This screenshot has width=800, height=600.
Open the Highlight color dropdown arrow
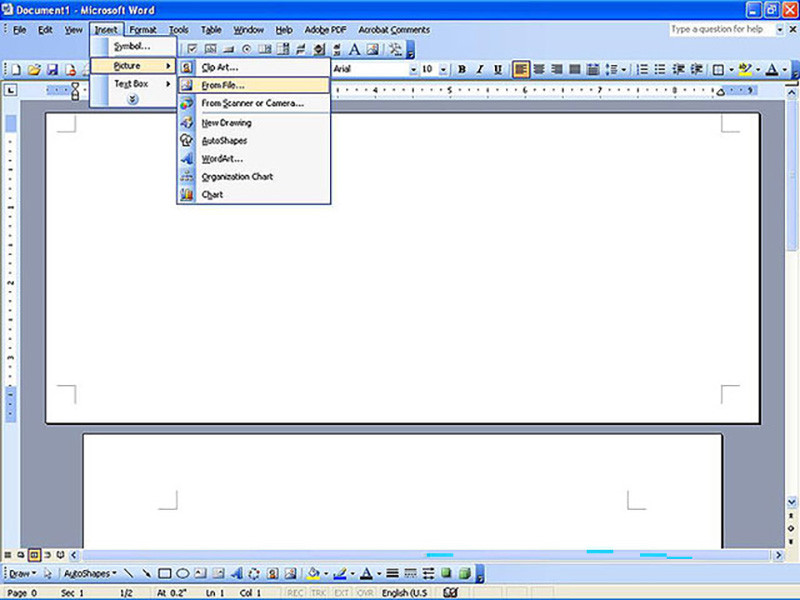[x=758, y=69]
